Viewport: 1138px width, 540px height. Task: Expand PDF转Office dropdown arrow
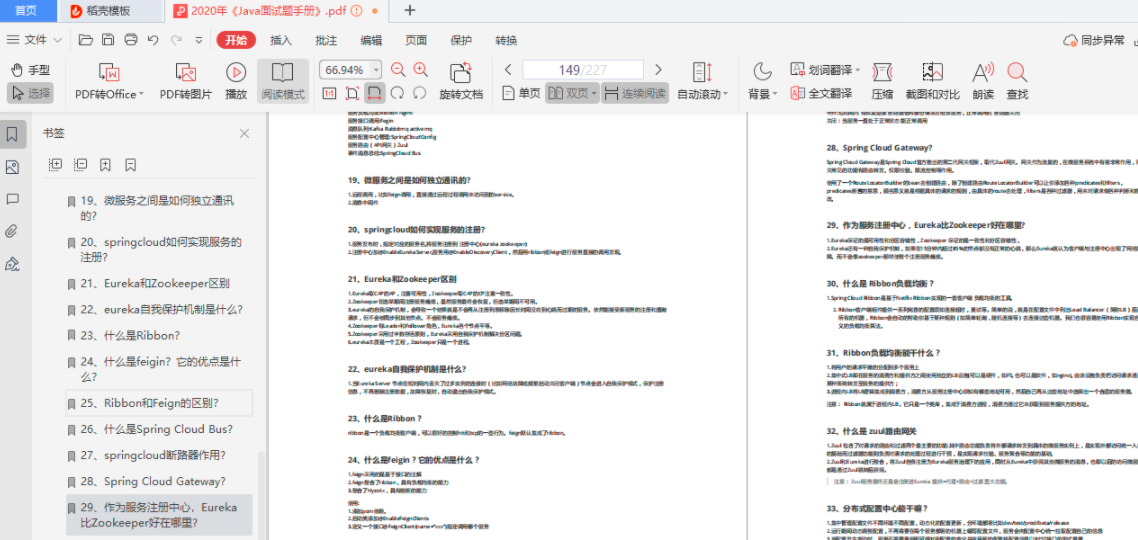[x=141, y=94]
